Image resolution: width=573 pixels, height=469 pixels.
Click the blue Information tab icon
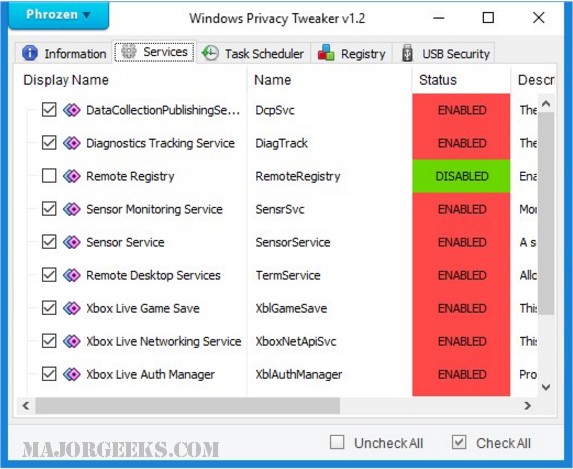(30, 53)
